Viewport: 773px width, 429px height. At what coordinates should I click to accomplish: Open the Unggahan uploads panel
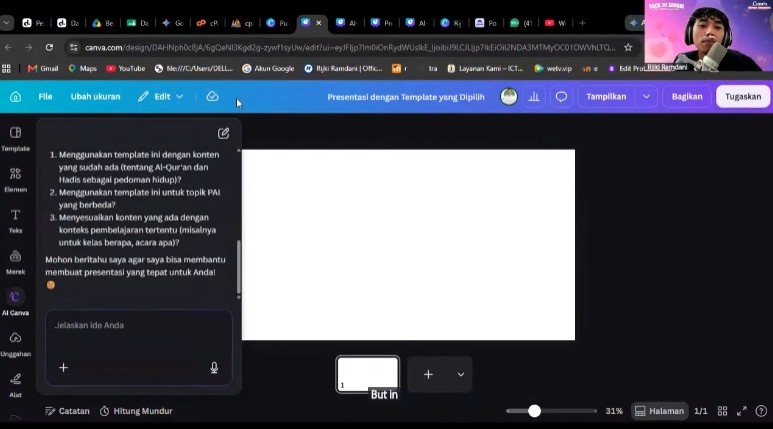15,344
